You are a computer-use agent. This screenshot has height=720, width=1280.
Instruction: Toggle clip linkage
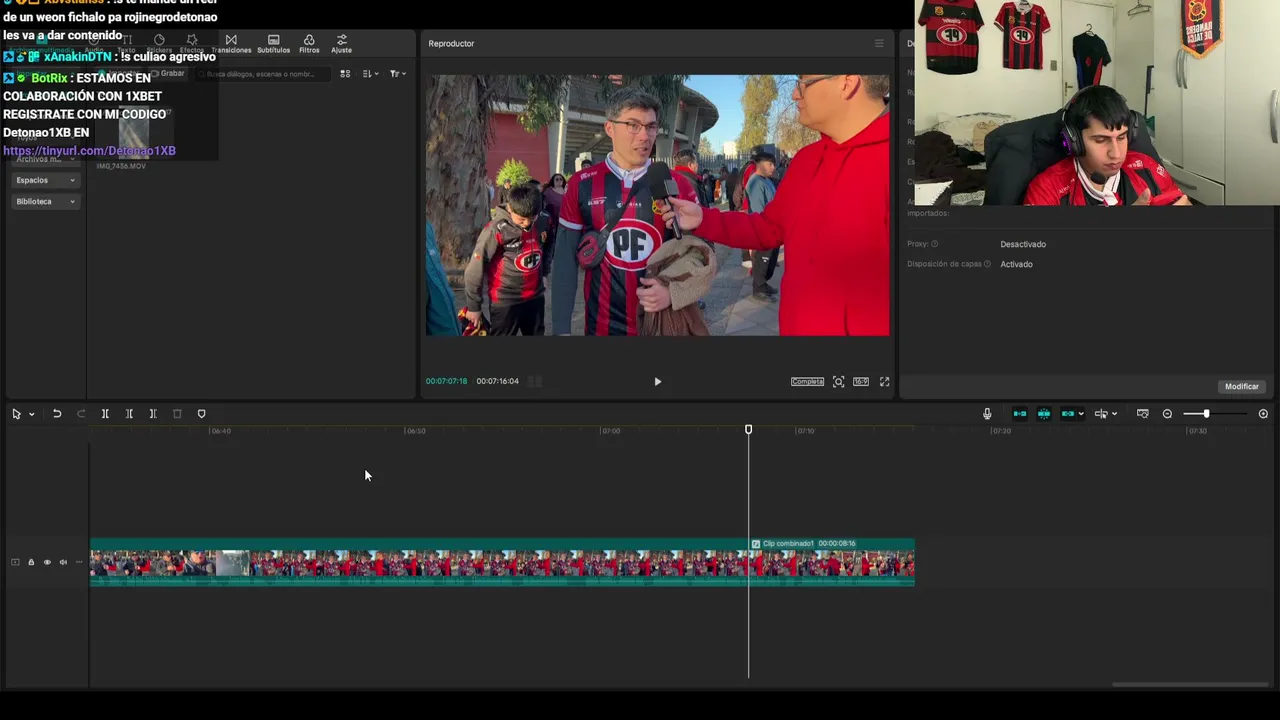click(x=1068, y=414)
